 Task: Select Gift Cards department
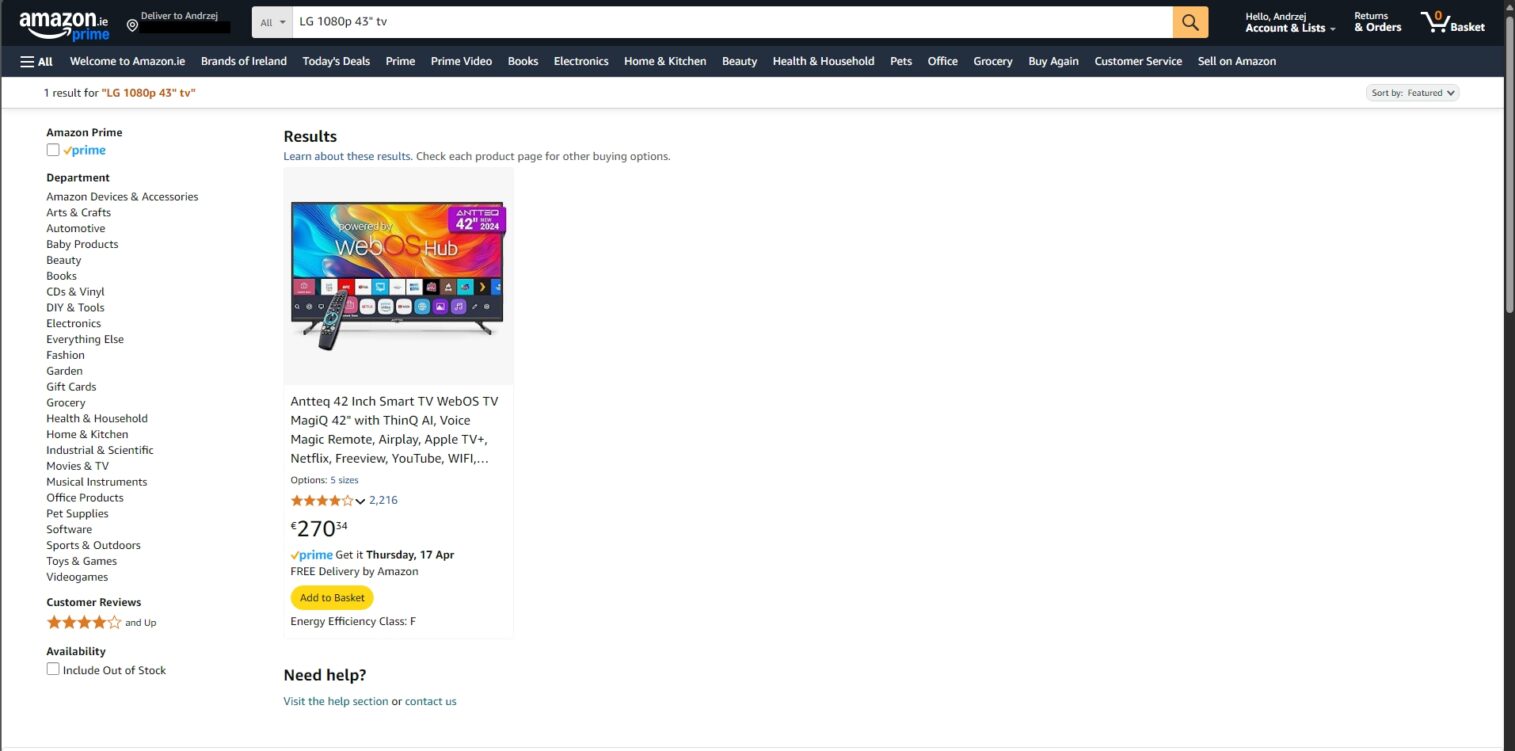tap(71, 387)
